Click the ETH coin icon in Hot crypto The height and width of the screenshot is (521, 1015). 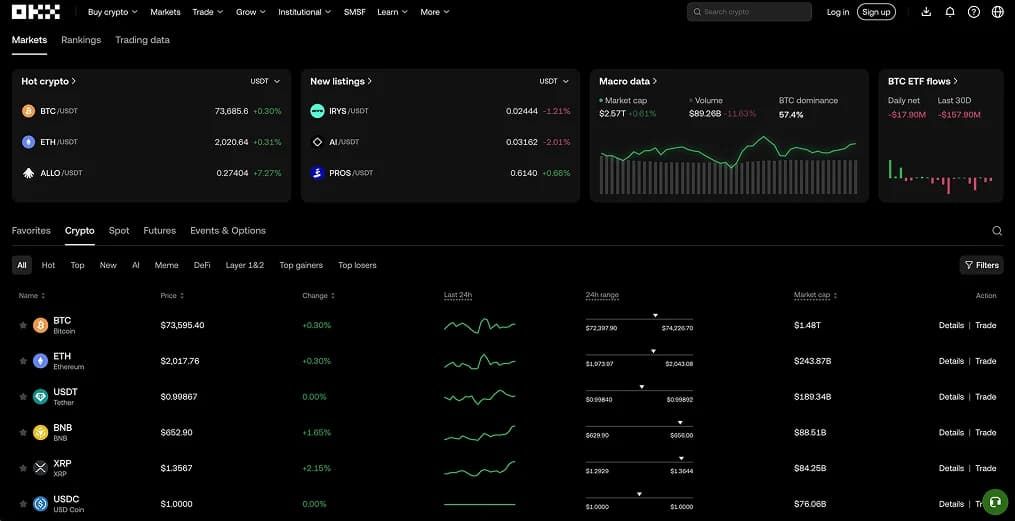(28, 142)
